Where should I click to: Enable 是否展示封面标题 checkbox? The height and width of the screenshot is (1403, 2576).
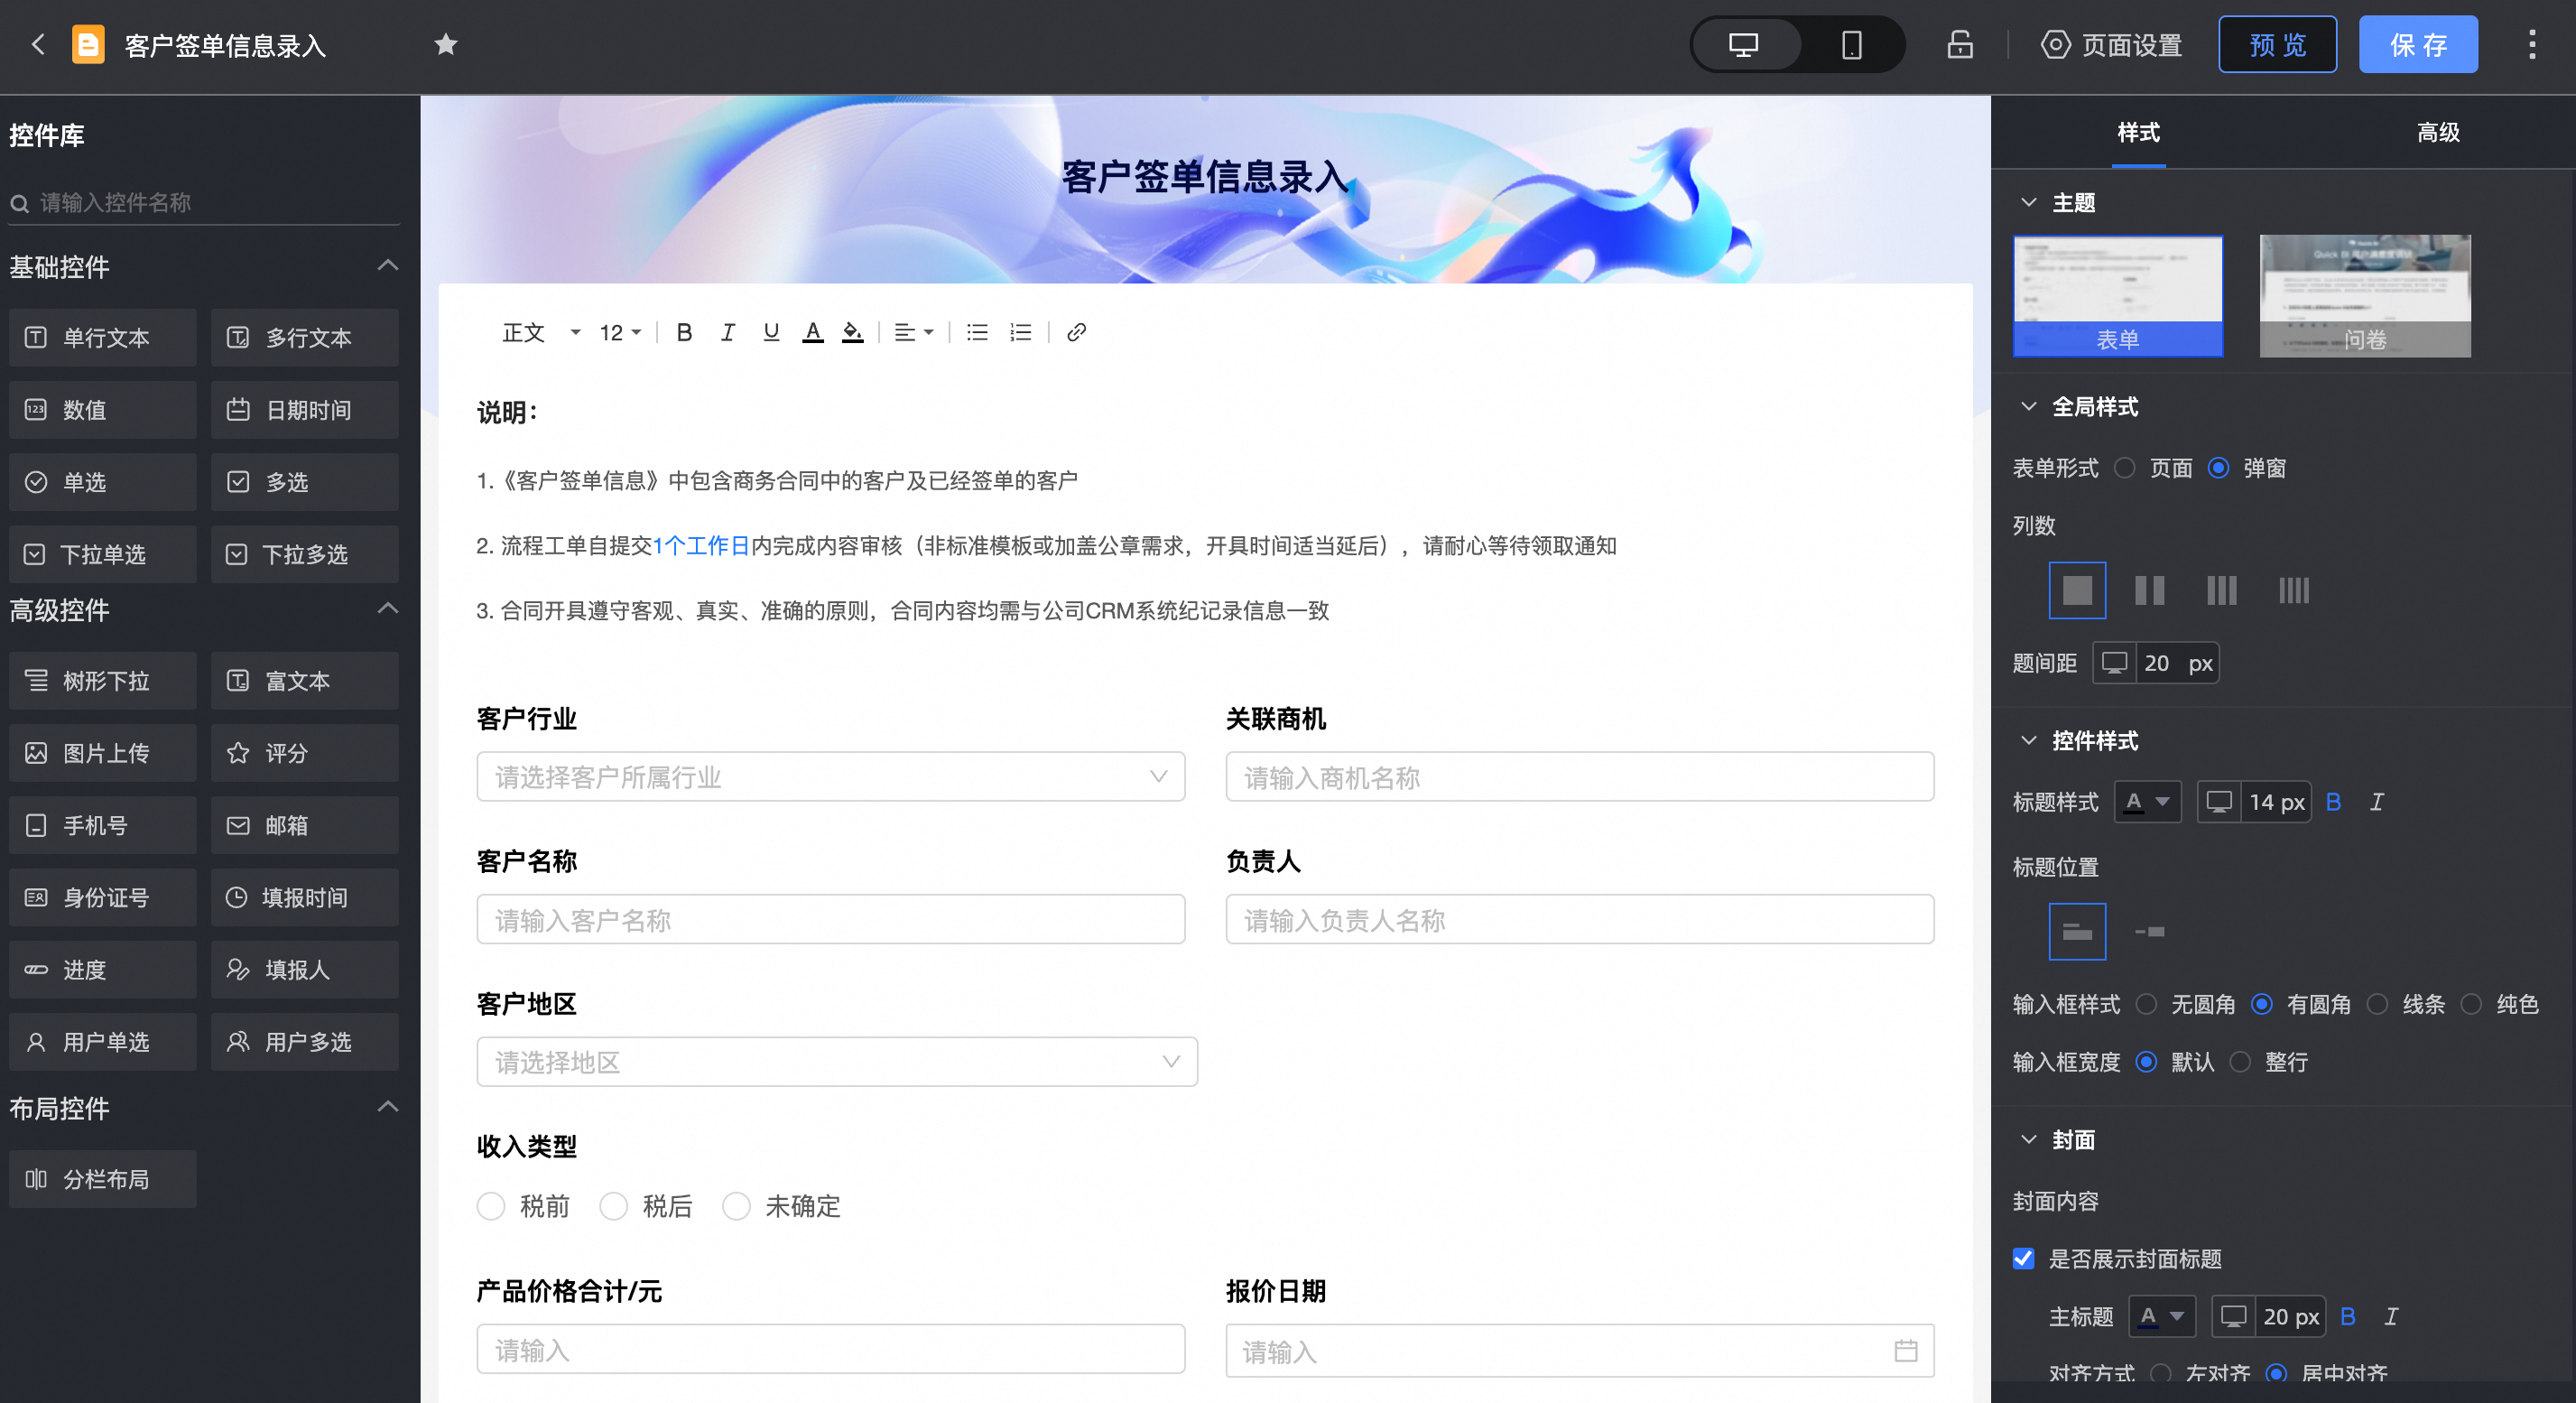(2023, 1259)
